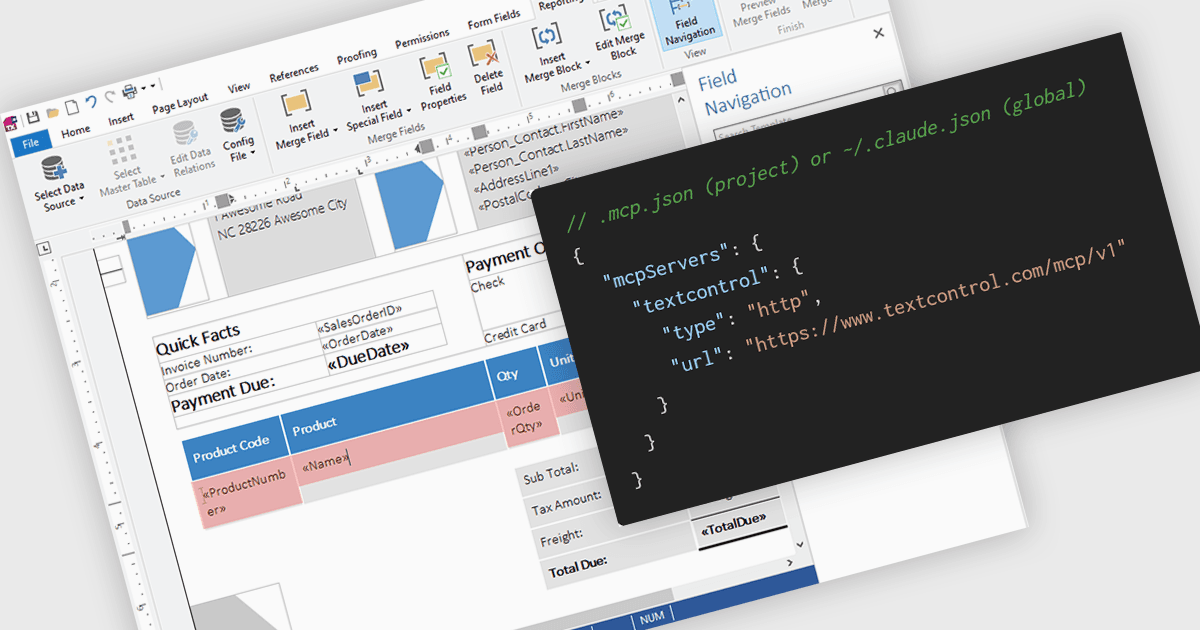Screen dimensions: 1200x630
Task: Close the Field Navigation panel
Action: pos(878,33)
